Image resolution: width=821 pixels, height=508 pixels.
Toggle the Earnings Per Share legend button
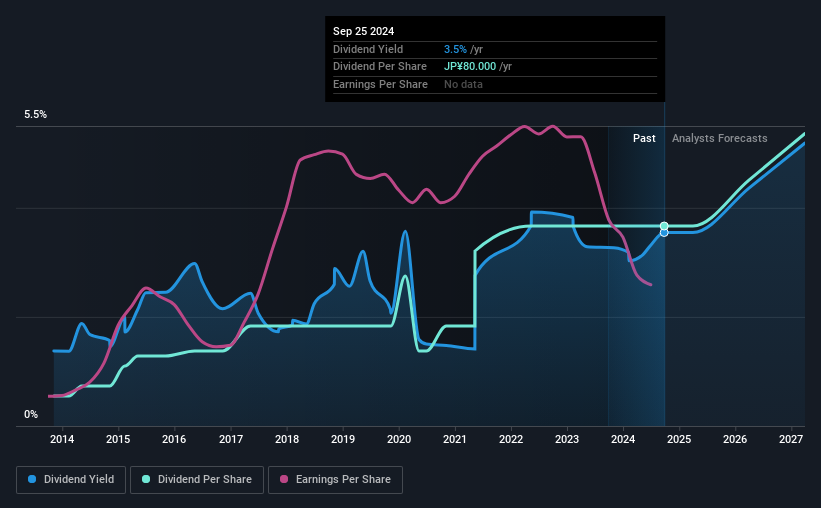click(335, 480)
